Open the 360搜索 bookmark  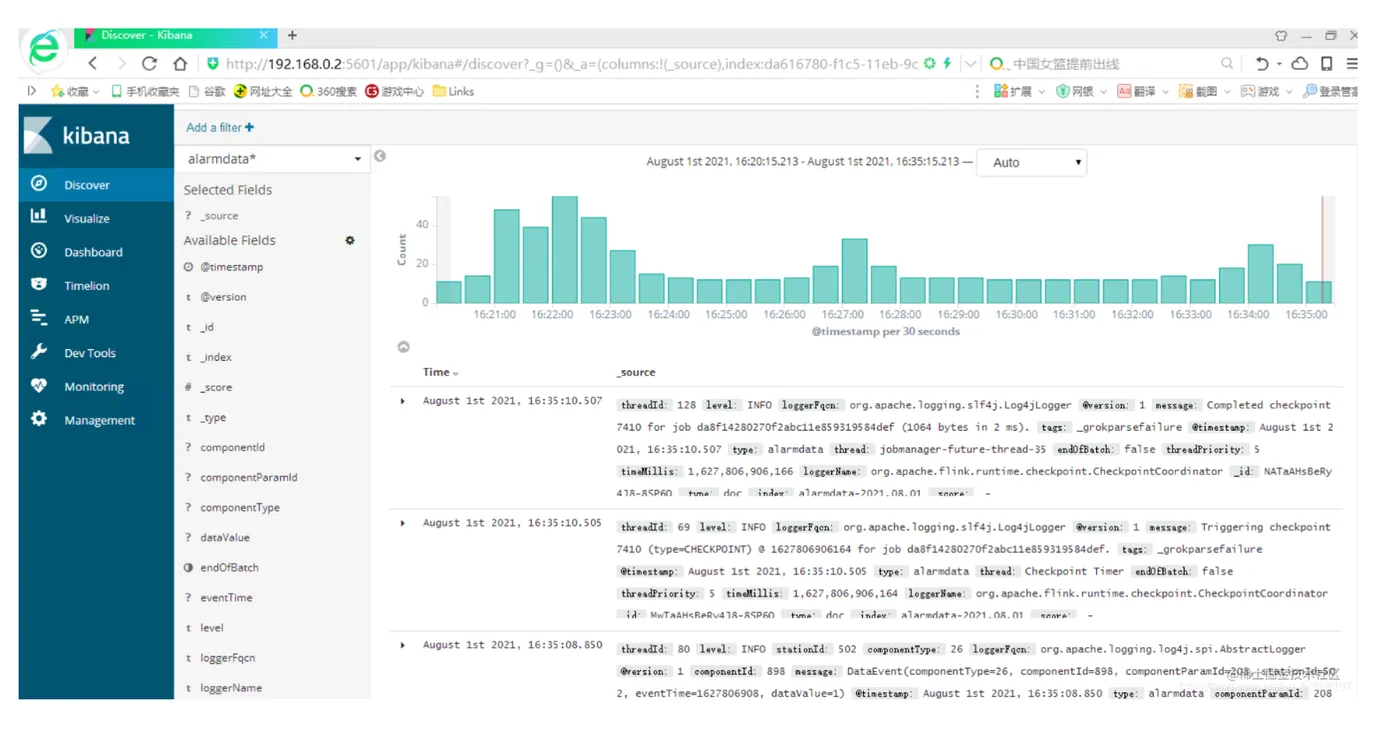(329, 91)
